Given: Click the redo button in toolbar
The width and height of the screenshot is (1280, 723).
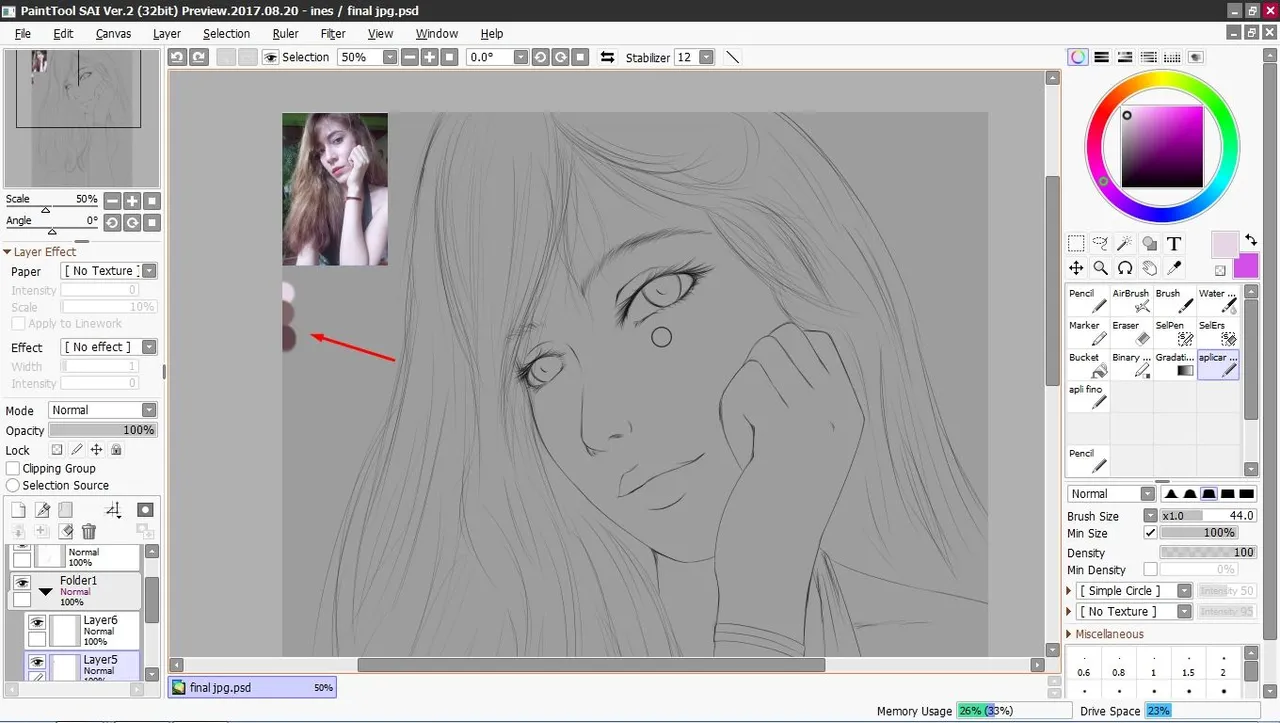Looking at the screenshot, I should tap(198, 58).
